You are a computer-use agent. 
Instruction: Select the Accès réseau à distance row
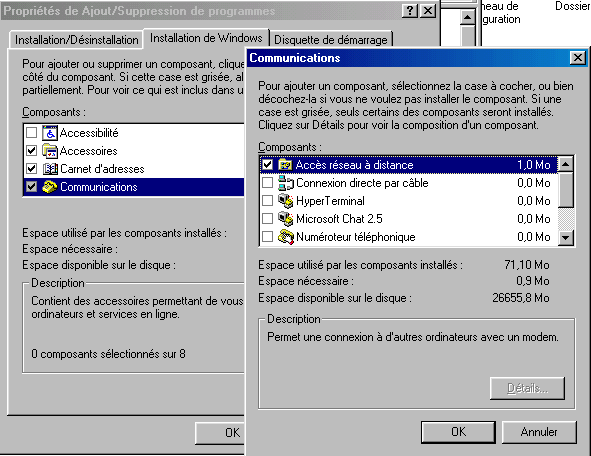point(408,165)
